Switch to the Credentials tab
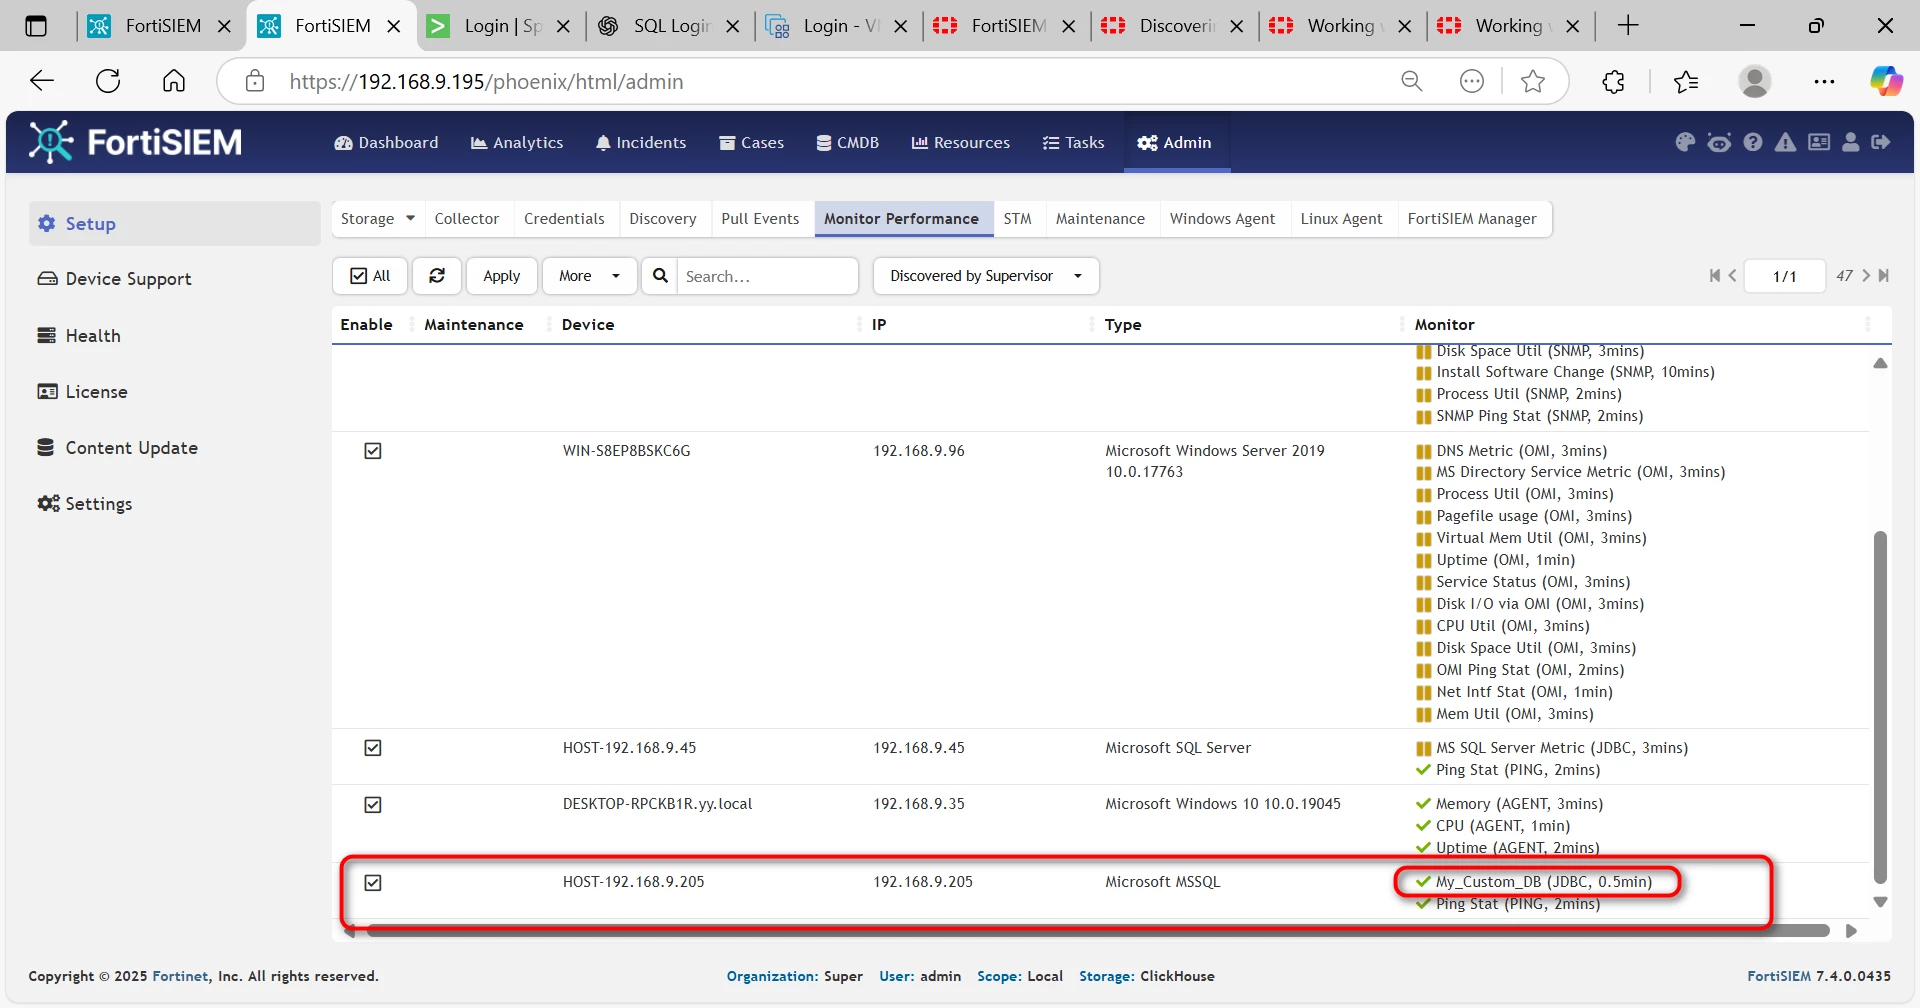 click(x=564, y=219)
